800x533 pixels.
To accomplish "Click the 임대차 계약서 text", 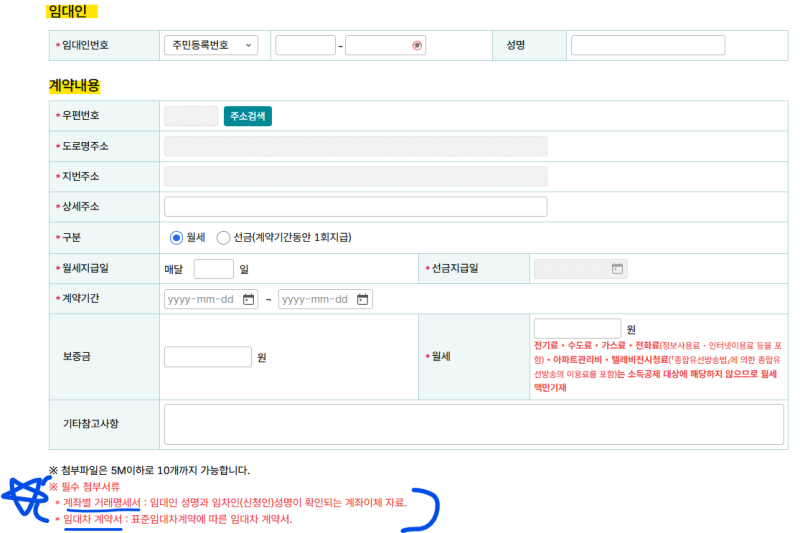I will point(93,519).
